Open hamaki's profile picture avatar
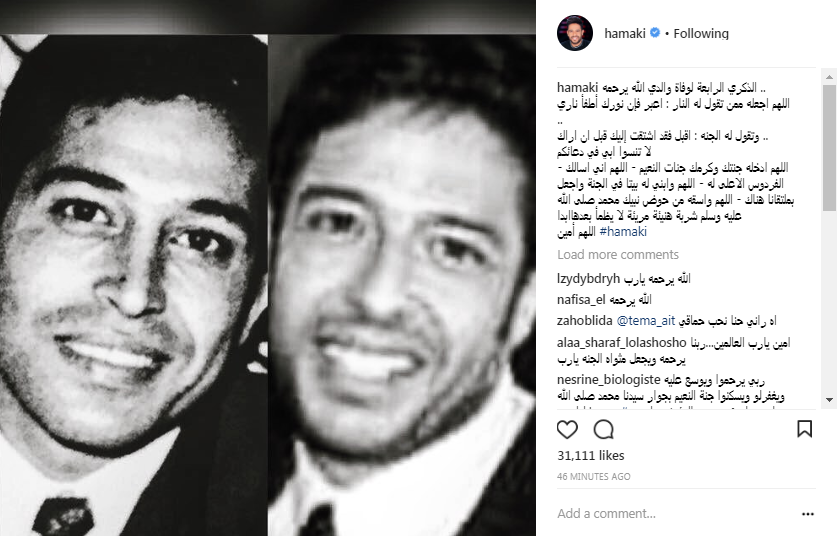 click(x=575, y=33)
